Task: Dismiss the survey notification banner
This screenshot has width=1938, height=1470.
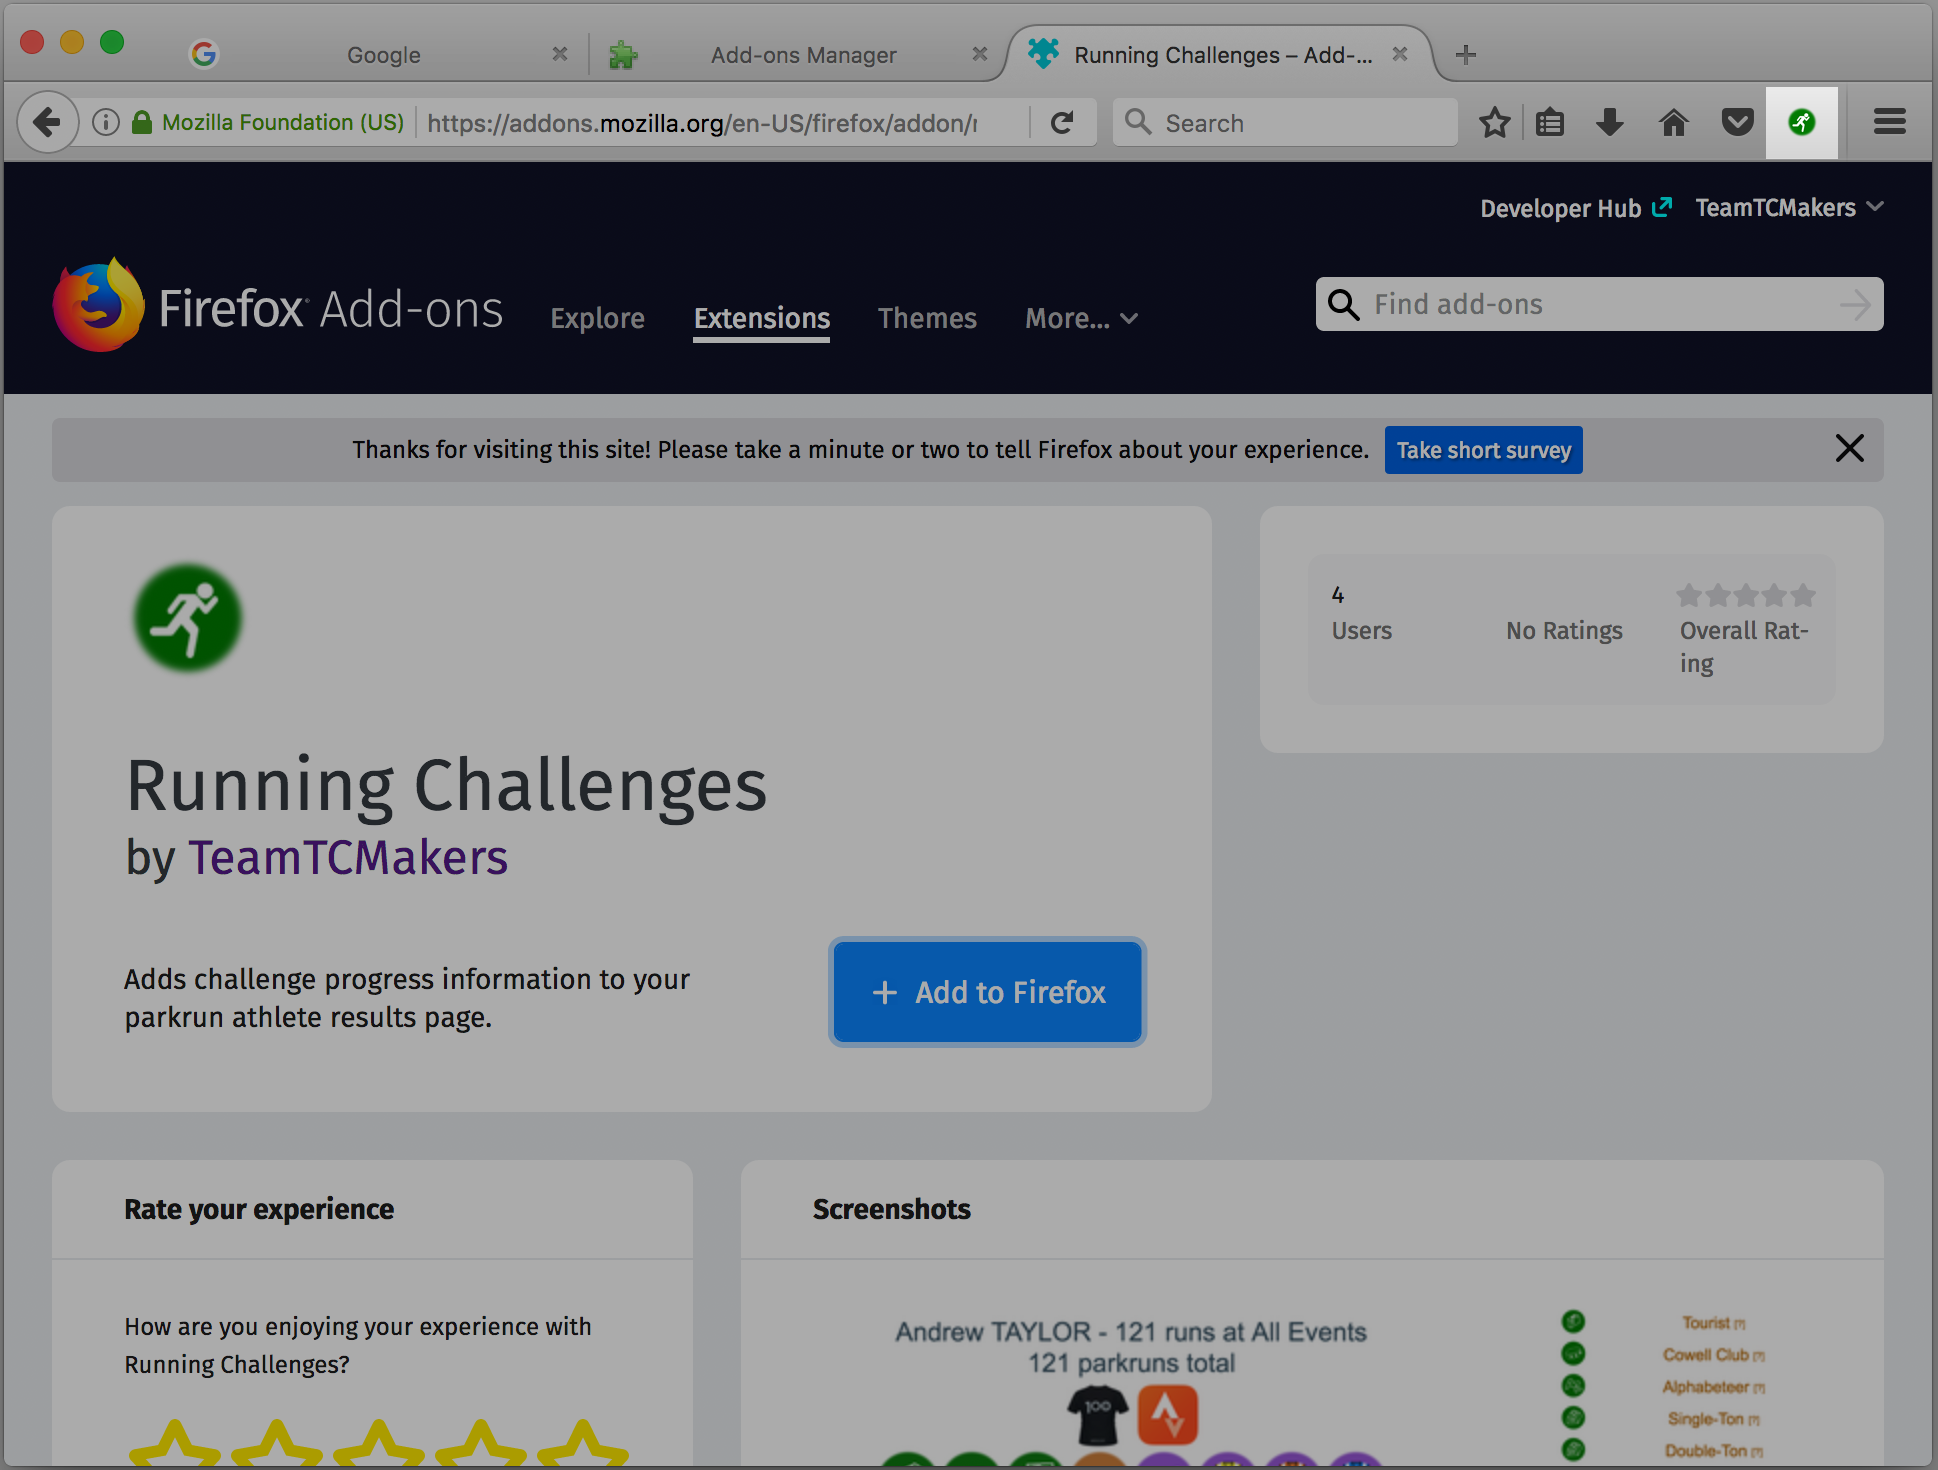Action: point(1849,449)
